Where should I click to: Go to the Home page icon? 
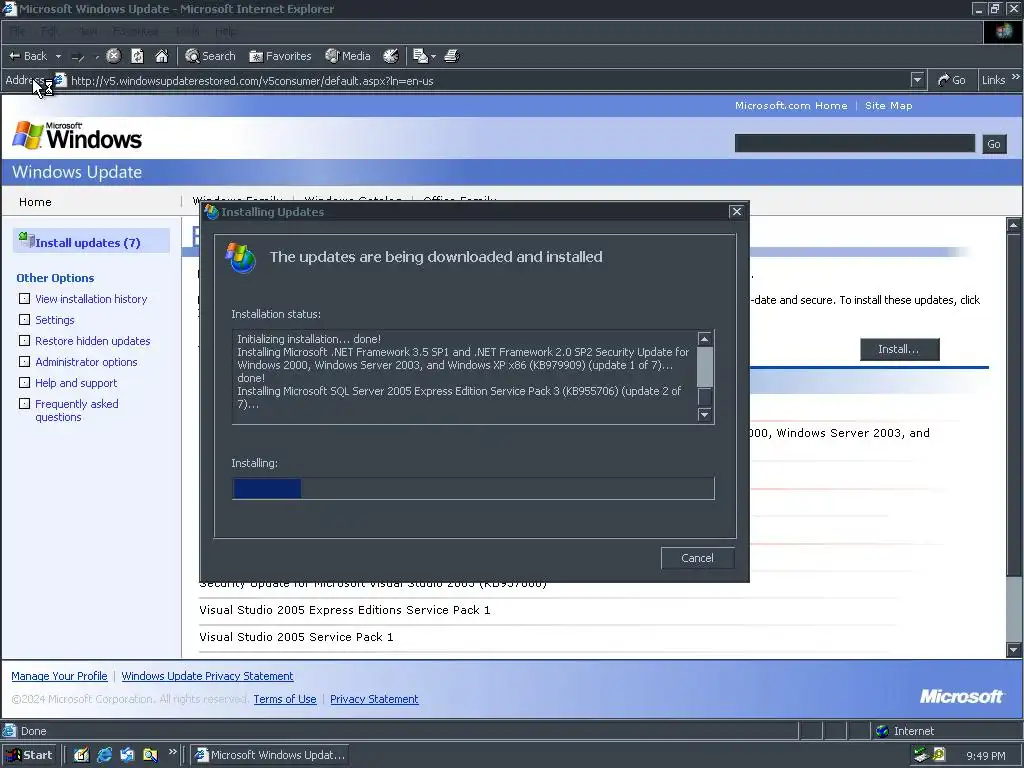162,56
